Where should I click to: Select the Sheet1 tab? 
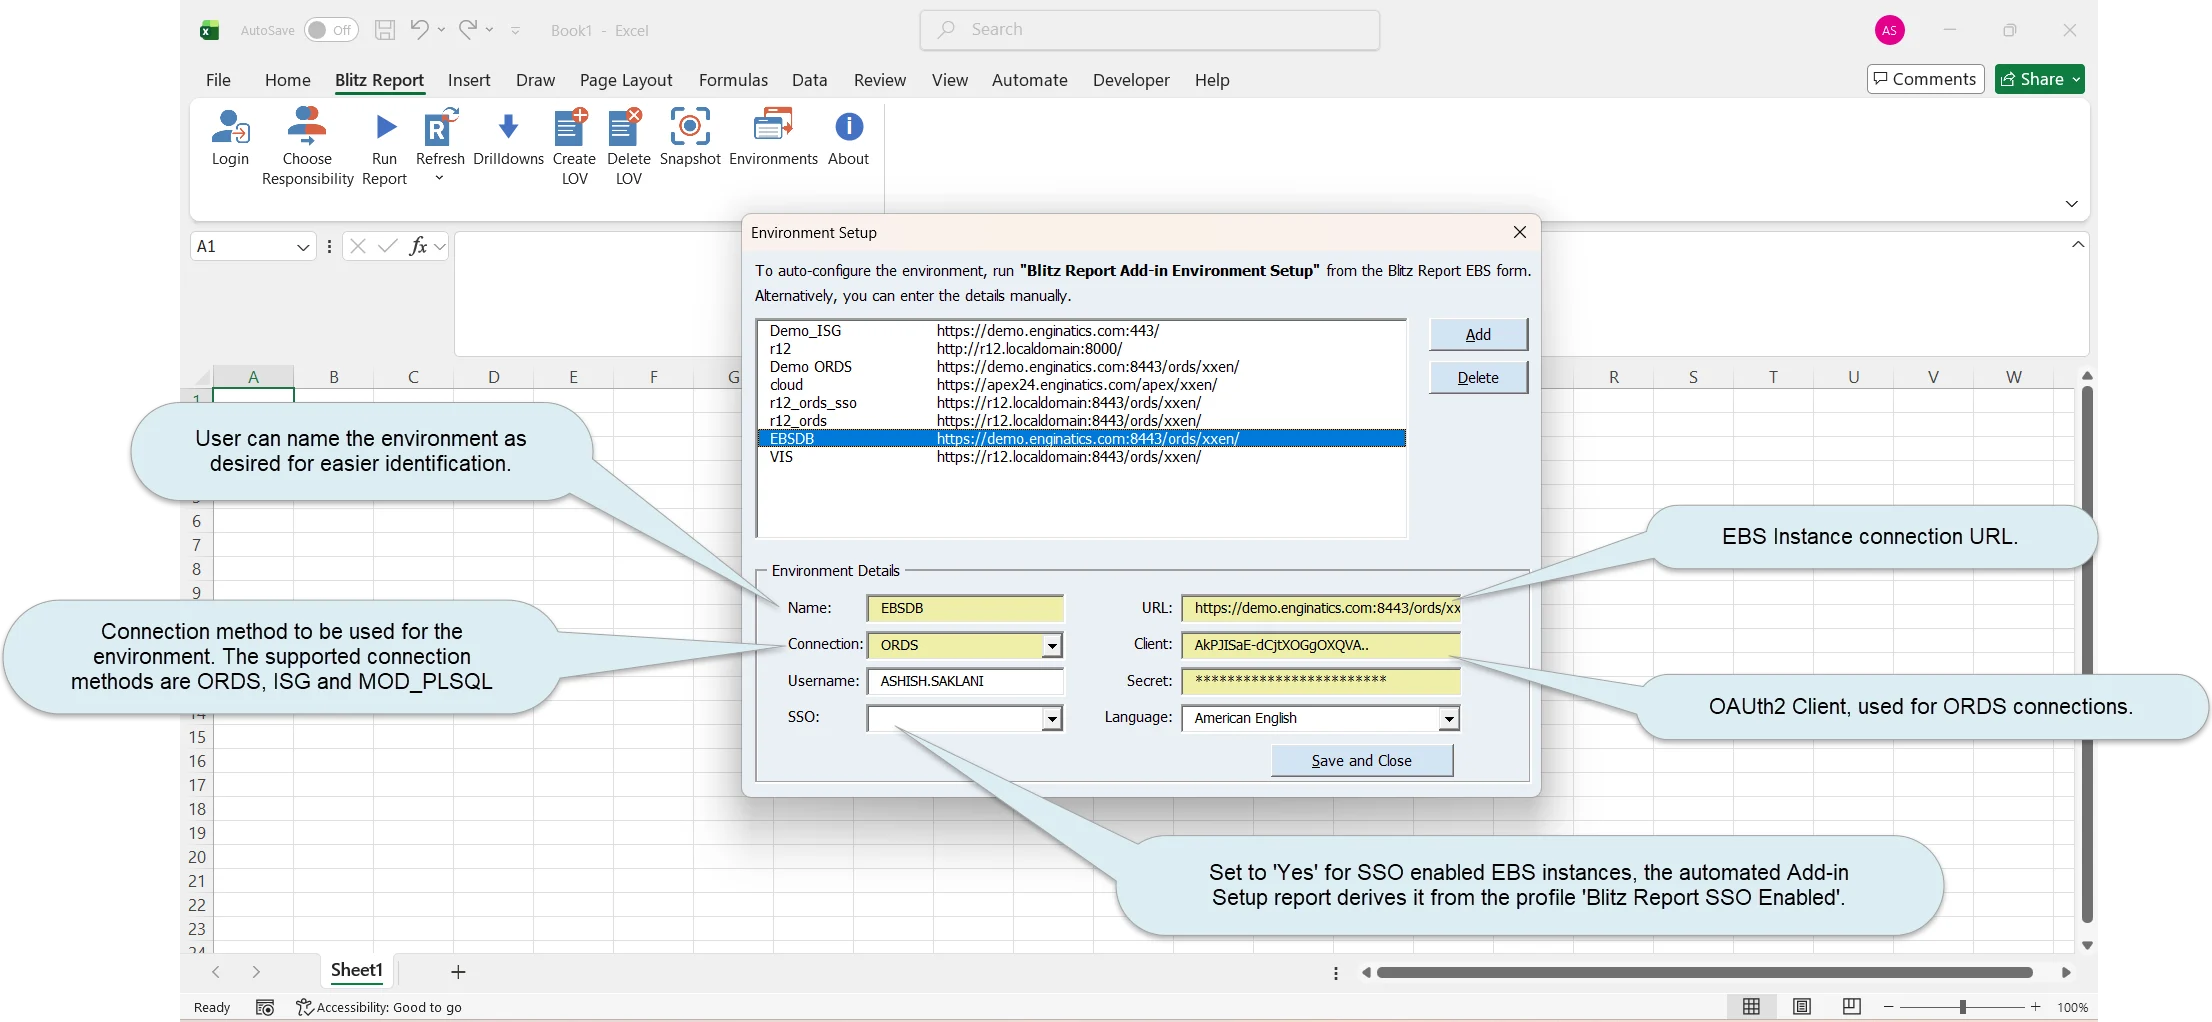[357, 970]
